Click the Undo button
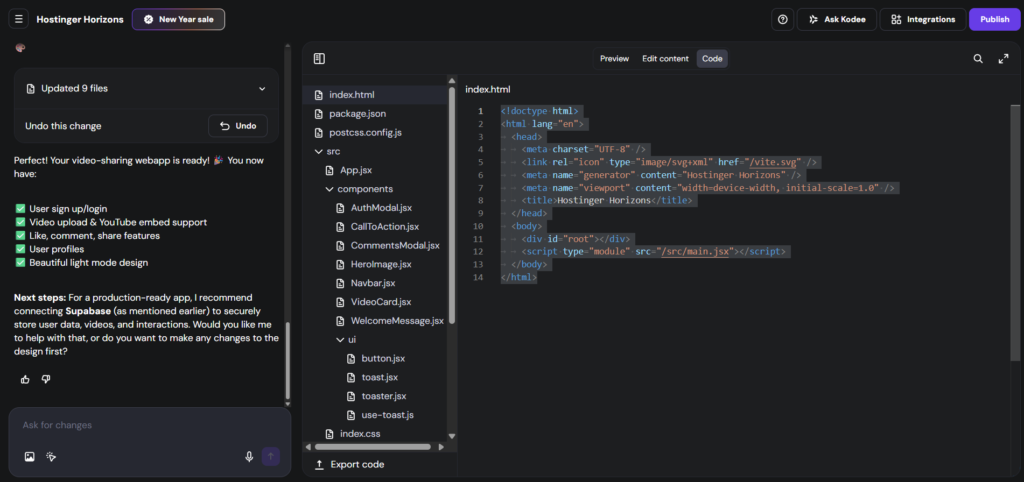1024x482 pixels. point(238,126)
